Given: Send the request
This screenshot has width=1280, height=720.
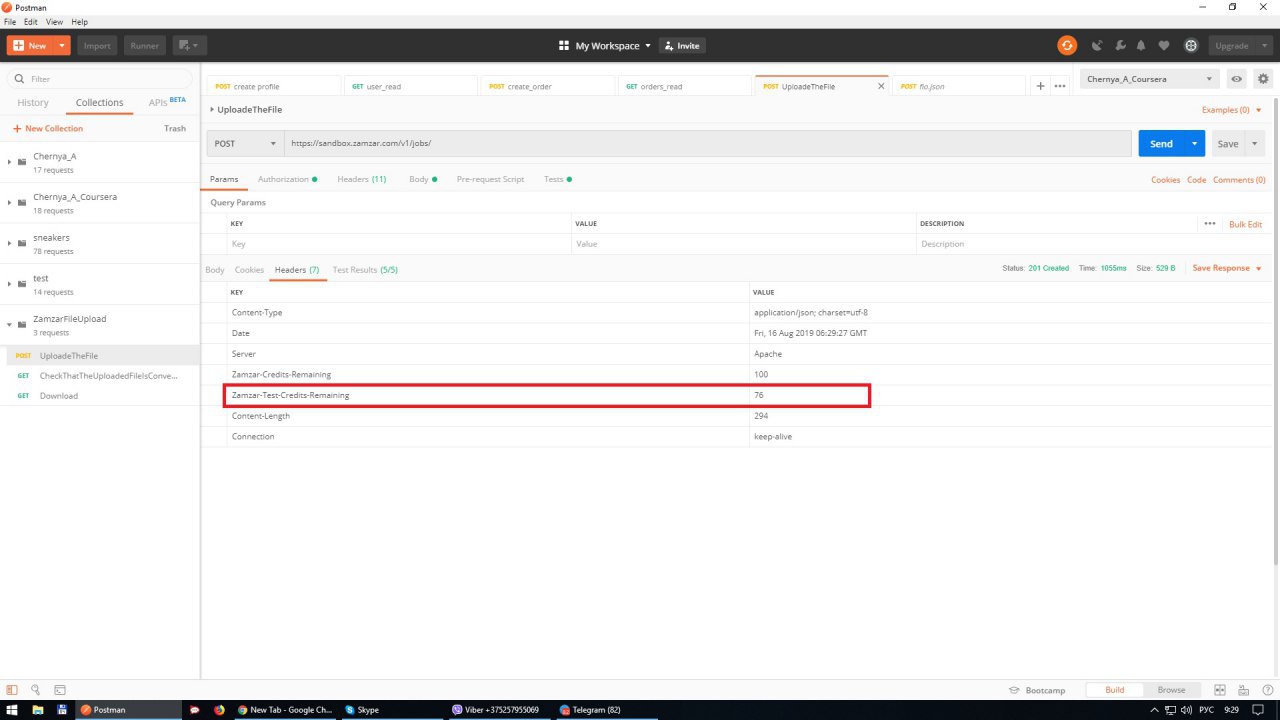Looking at the screenshot, I should [1161, 143].
